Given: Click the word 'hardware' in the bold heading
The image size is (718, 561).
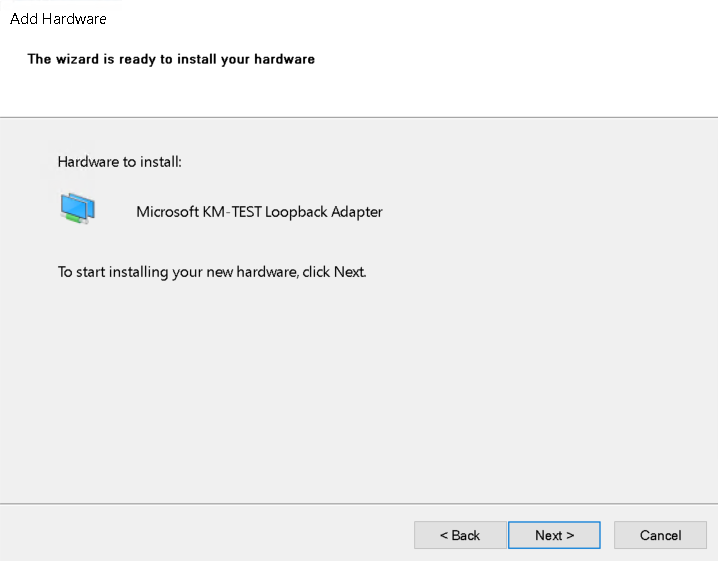Looking at the screenshot, I should 285,59.
